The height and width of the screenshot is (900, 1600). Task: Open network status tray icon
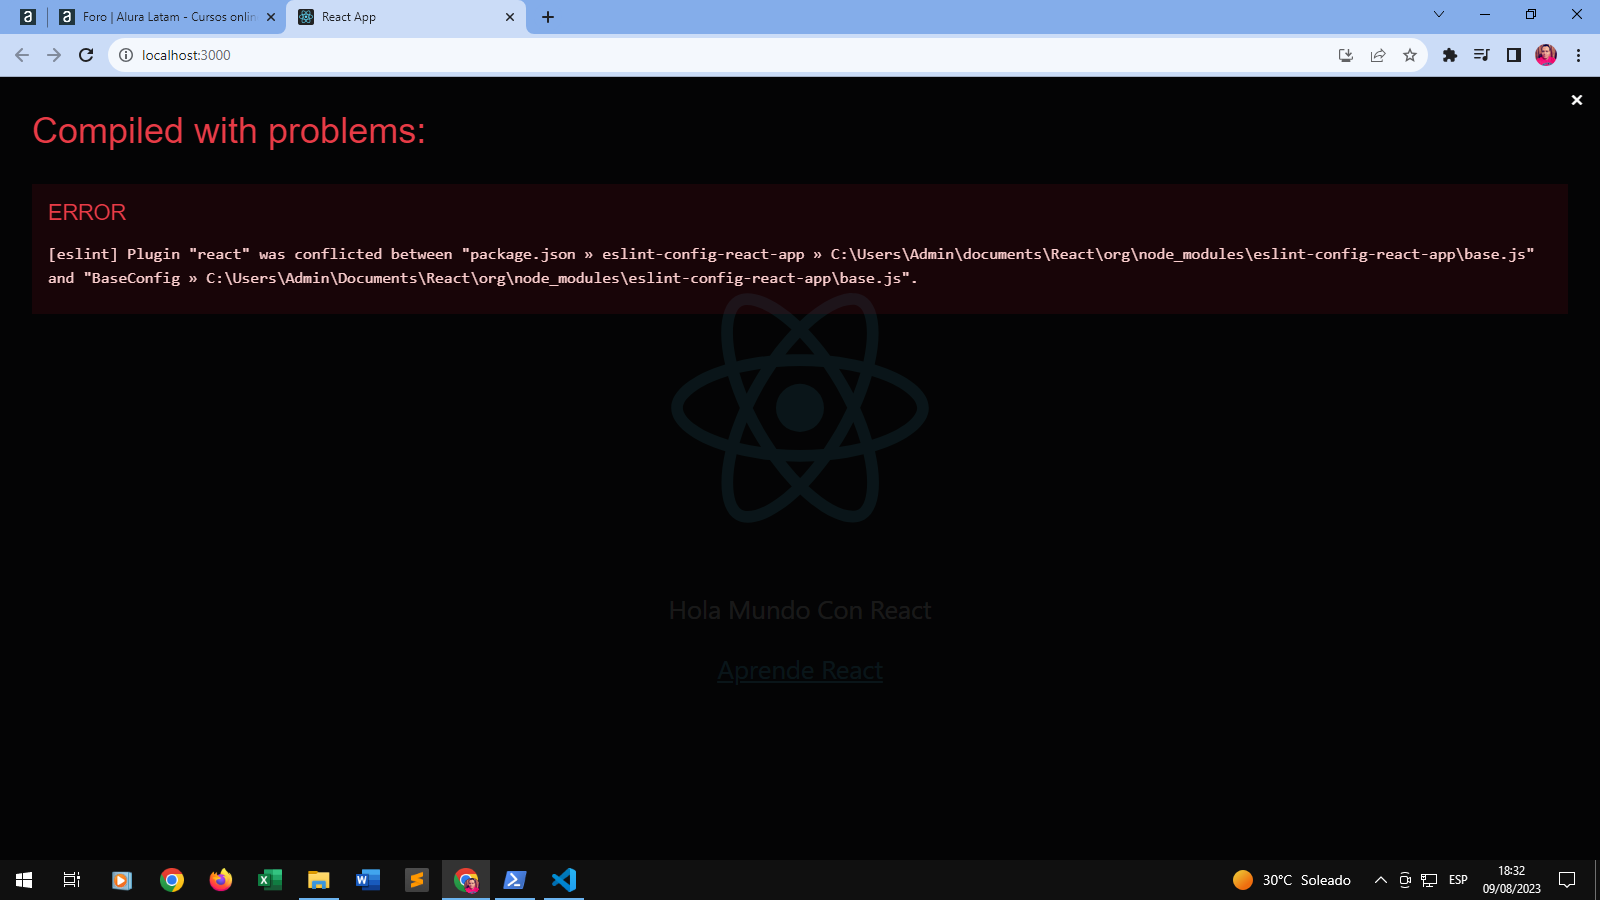coord(1429,880)
